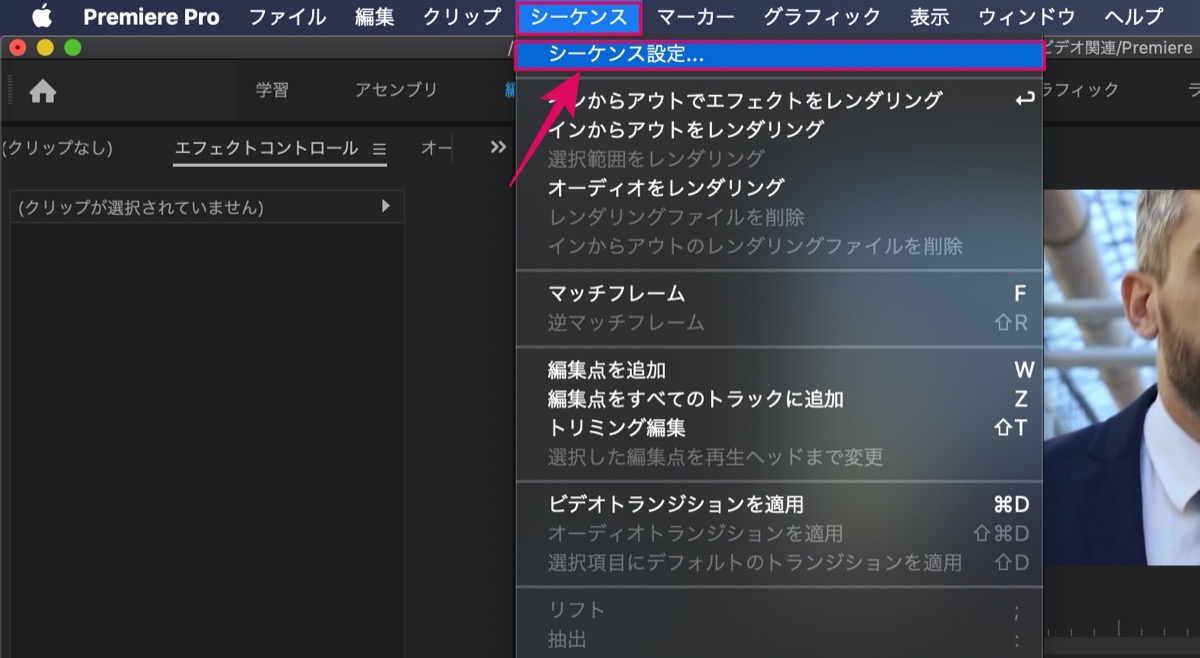1200x658 pixels.
Task: Select インからアウトでエフェクトをレンダリング
Action: 780,100
